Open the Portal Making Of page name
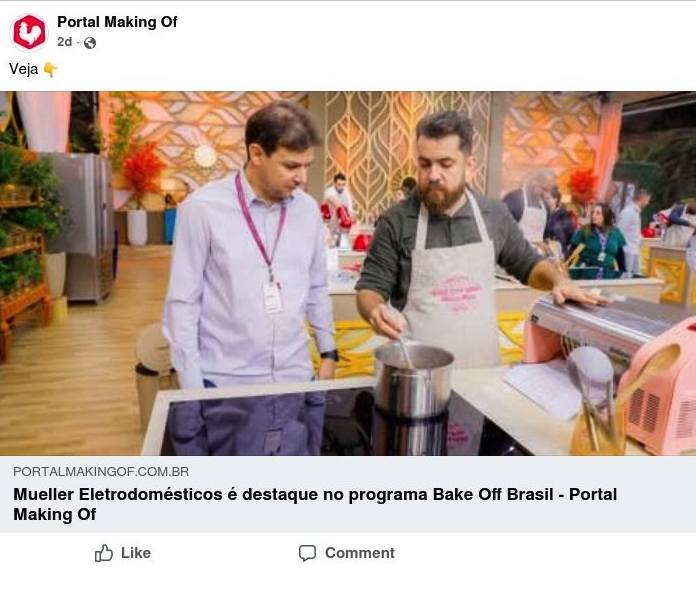The width and height of the screenshot is (696, 599). pos(117,22)
